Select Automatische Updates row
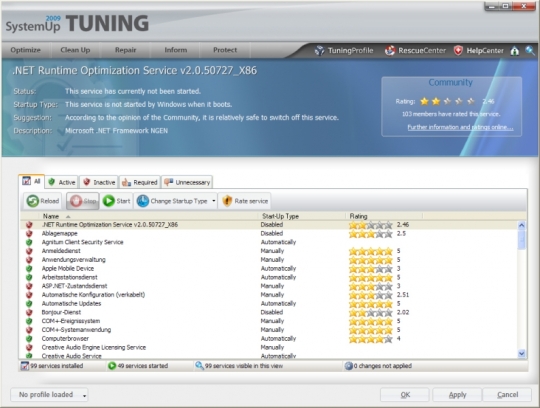The image size is (540, 408). coord(269,304)
